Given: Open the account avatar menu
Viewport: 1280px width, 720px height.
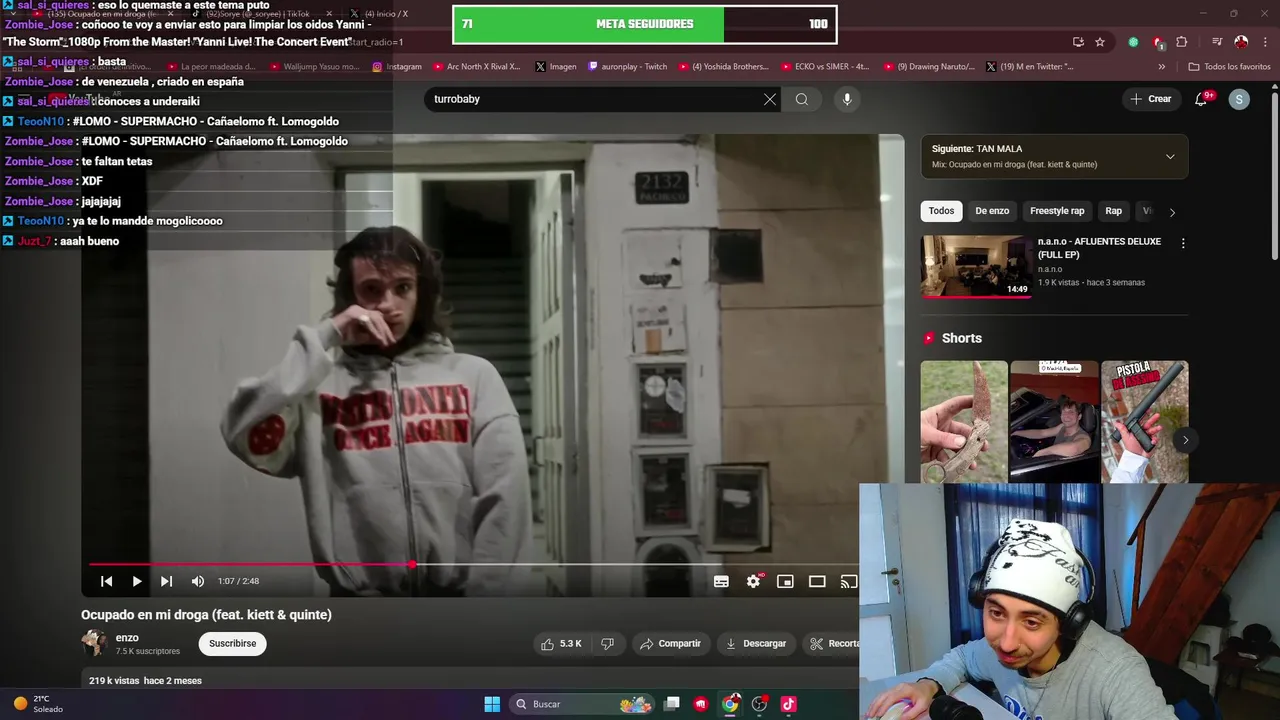Looking at the screenshot, I should pyautogui.click(x=1239, y=99).
